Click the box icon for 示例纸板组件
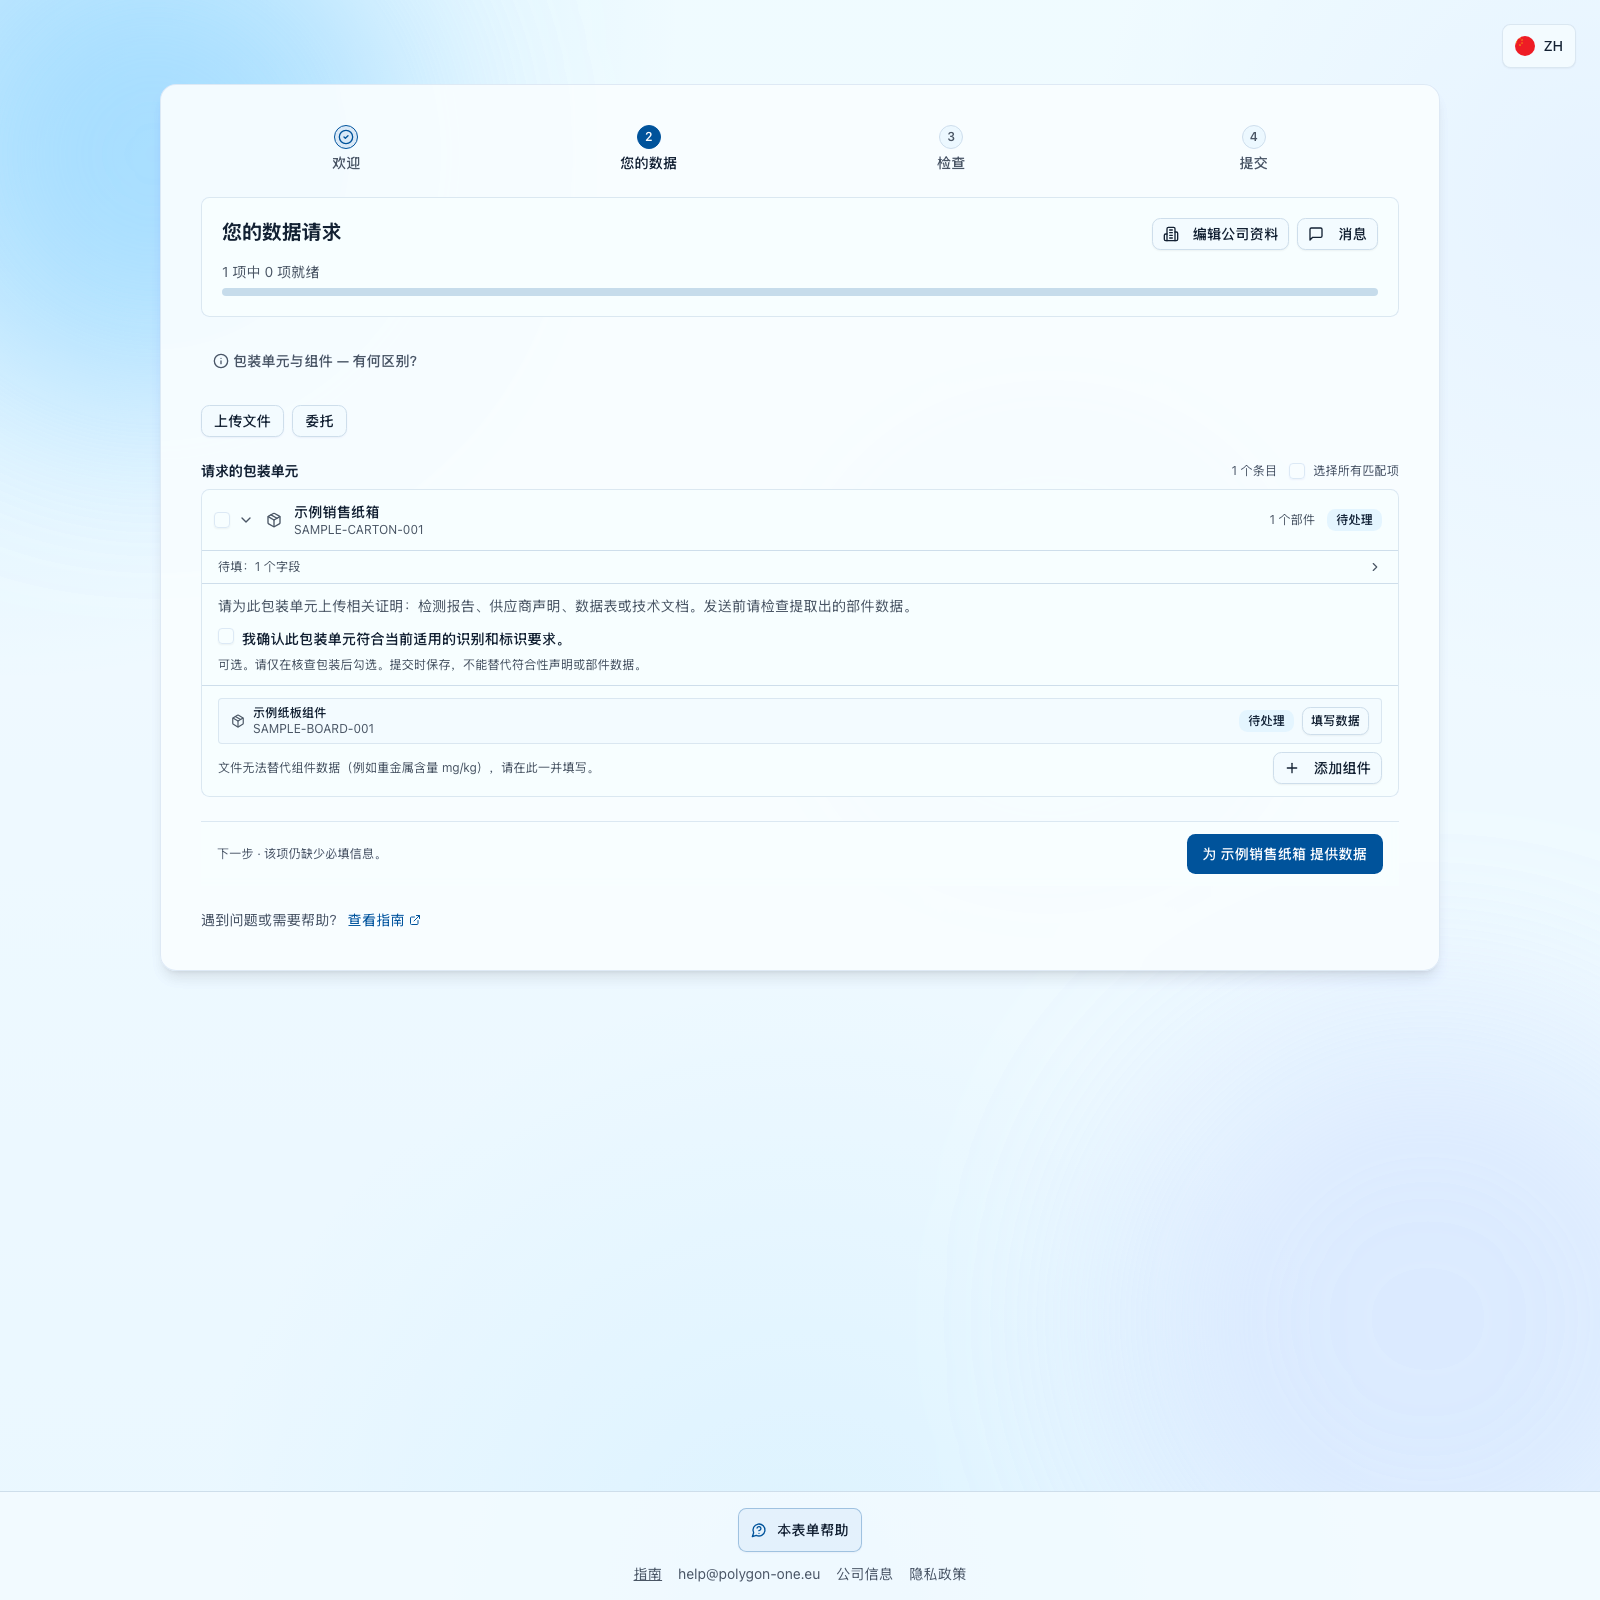The width and height of the screenshot is (1600, 1600). coord(238,721)
